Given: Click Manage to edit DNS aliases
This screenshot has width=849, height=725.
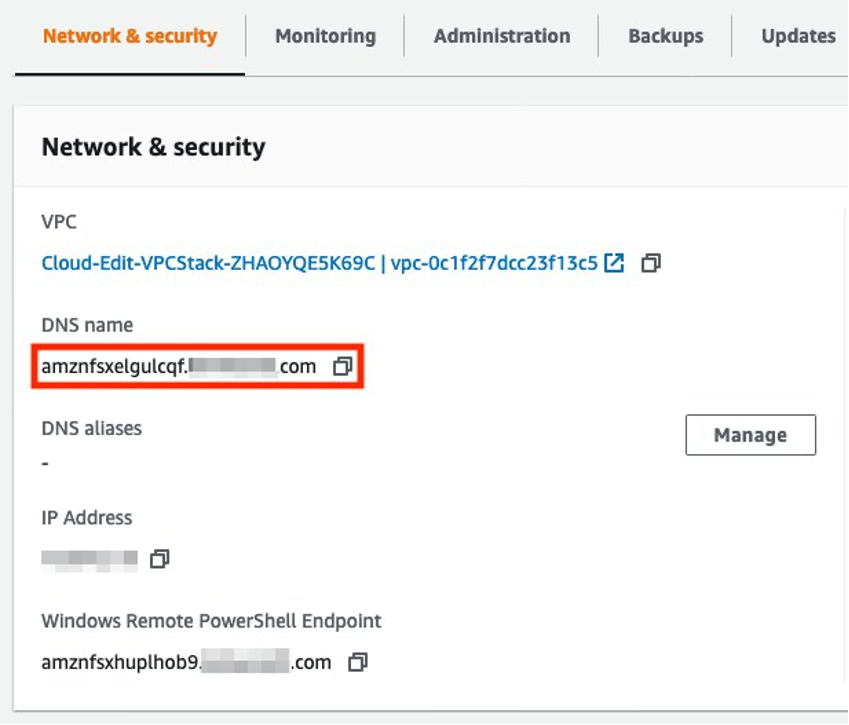Looking at the screenshot, I should (x=750, y=434).
